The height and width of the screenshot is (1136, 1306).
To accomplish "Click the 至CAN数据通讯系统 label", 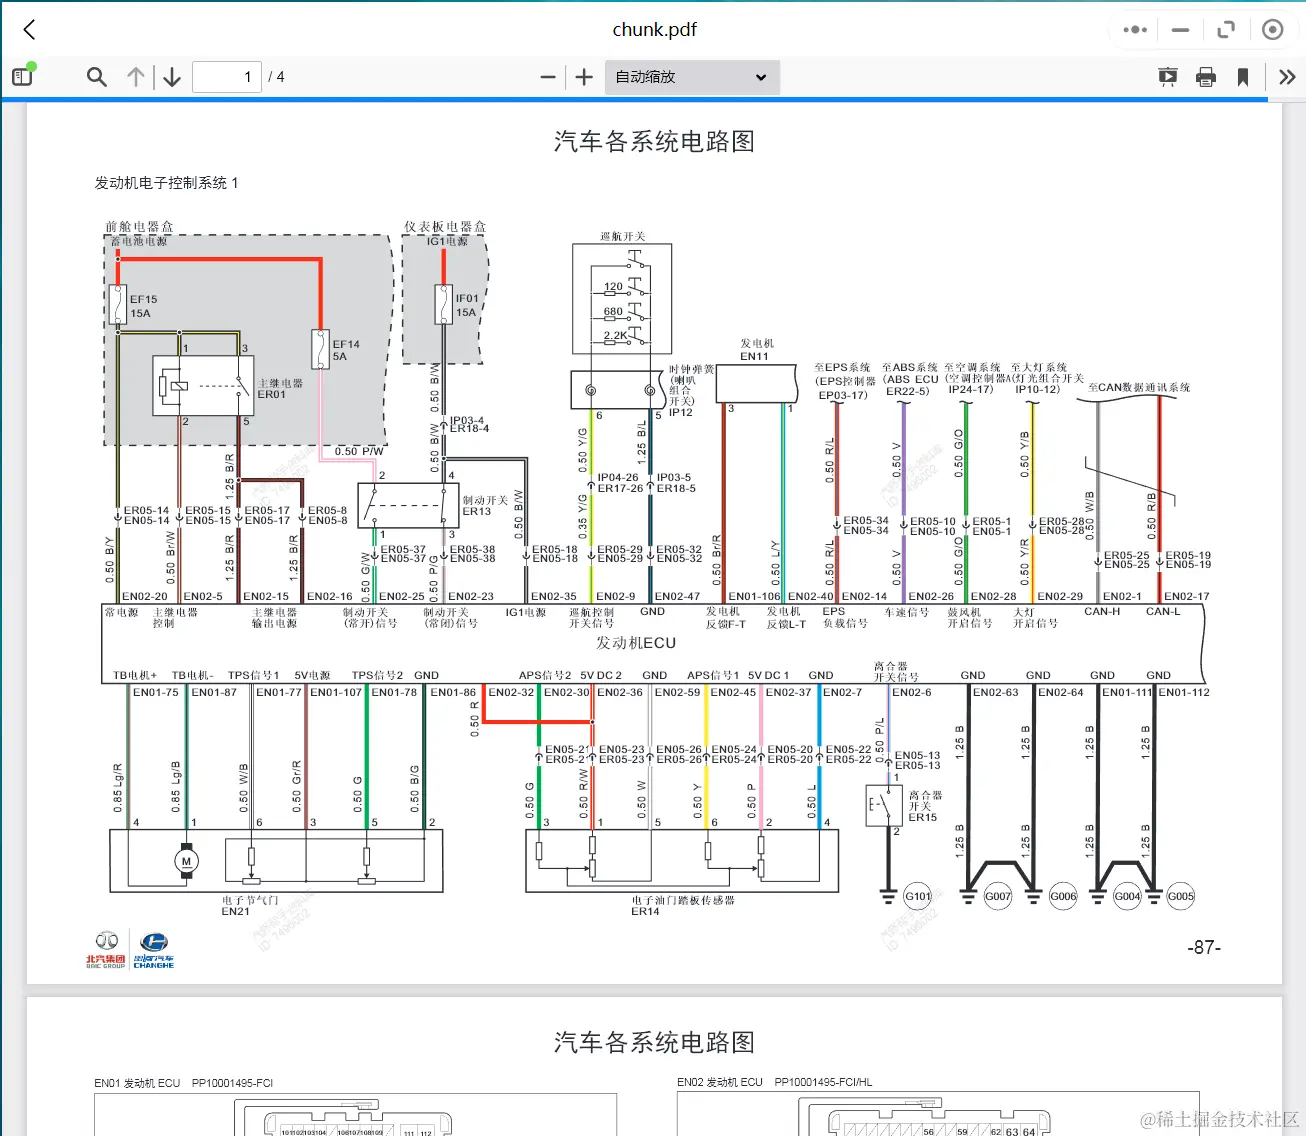I will coord(1139,387).
